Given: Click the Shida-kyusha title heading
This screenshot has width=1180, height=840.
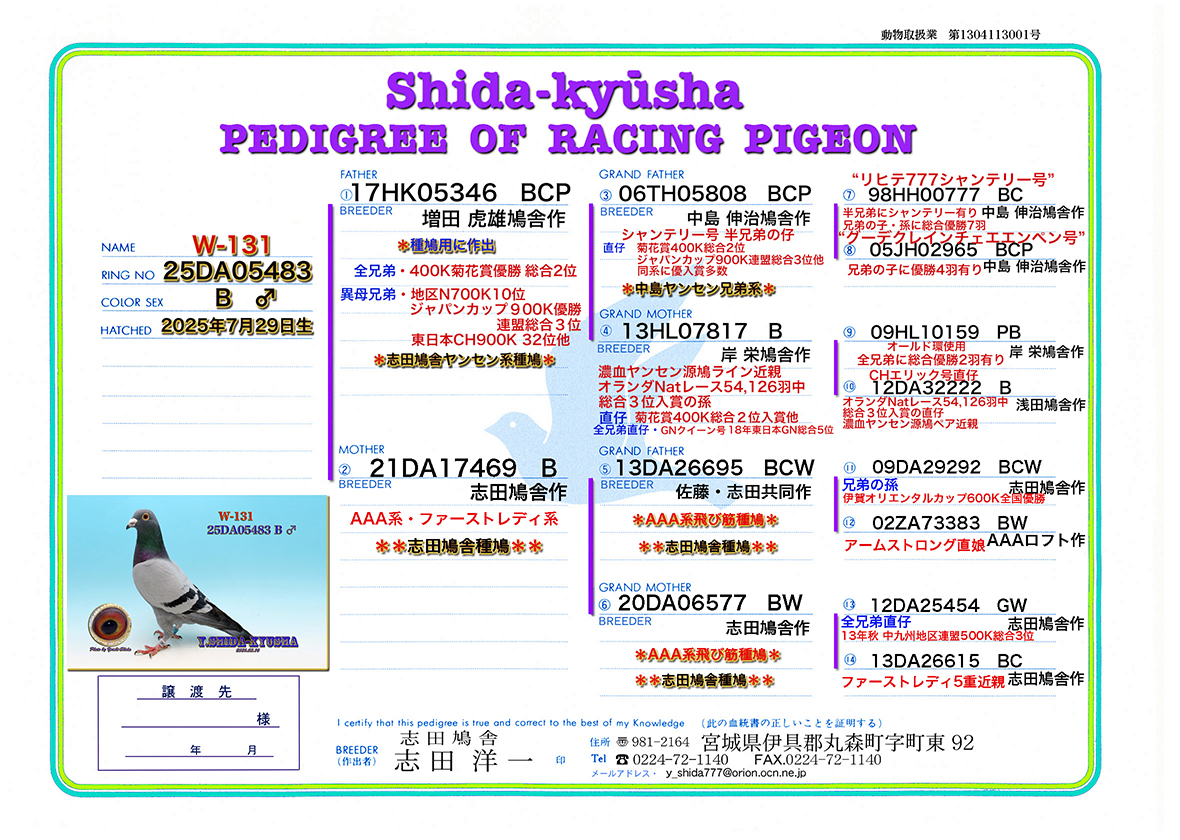Looking at the screenshot, I should click(x=564, y=91).
